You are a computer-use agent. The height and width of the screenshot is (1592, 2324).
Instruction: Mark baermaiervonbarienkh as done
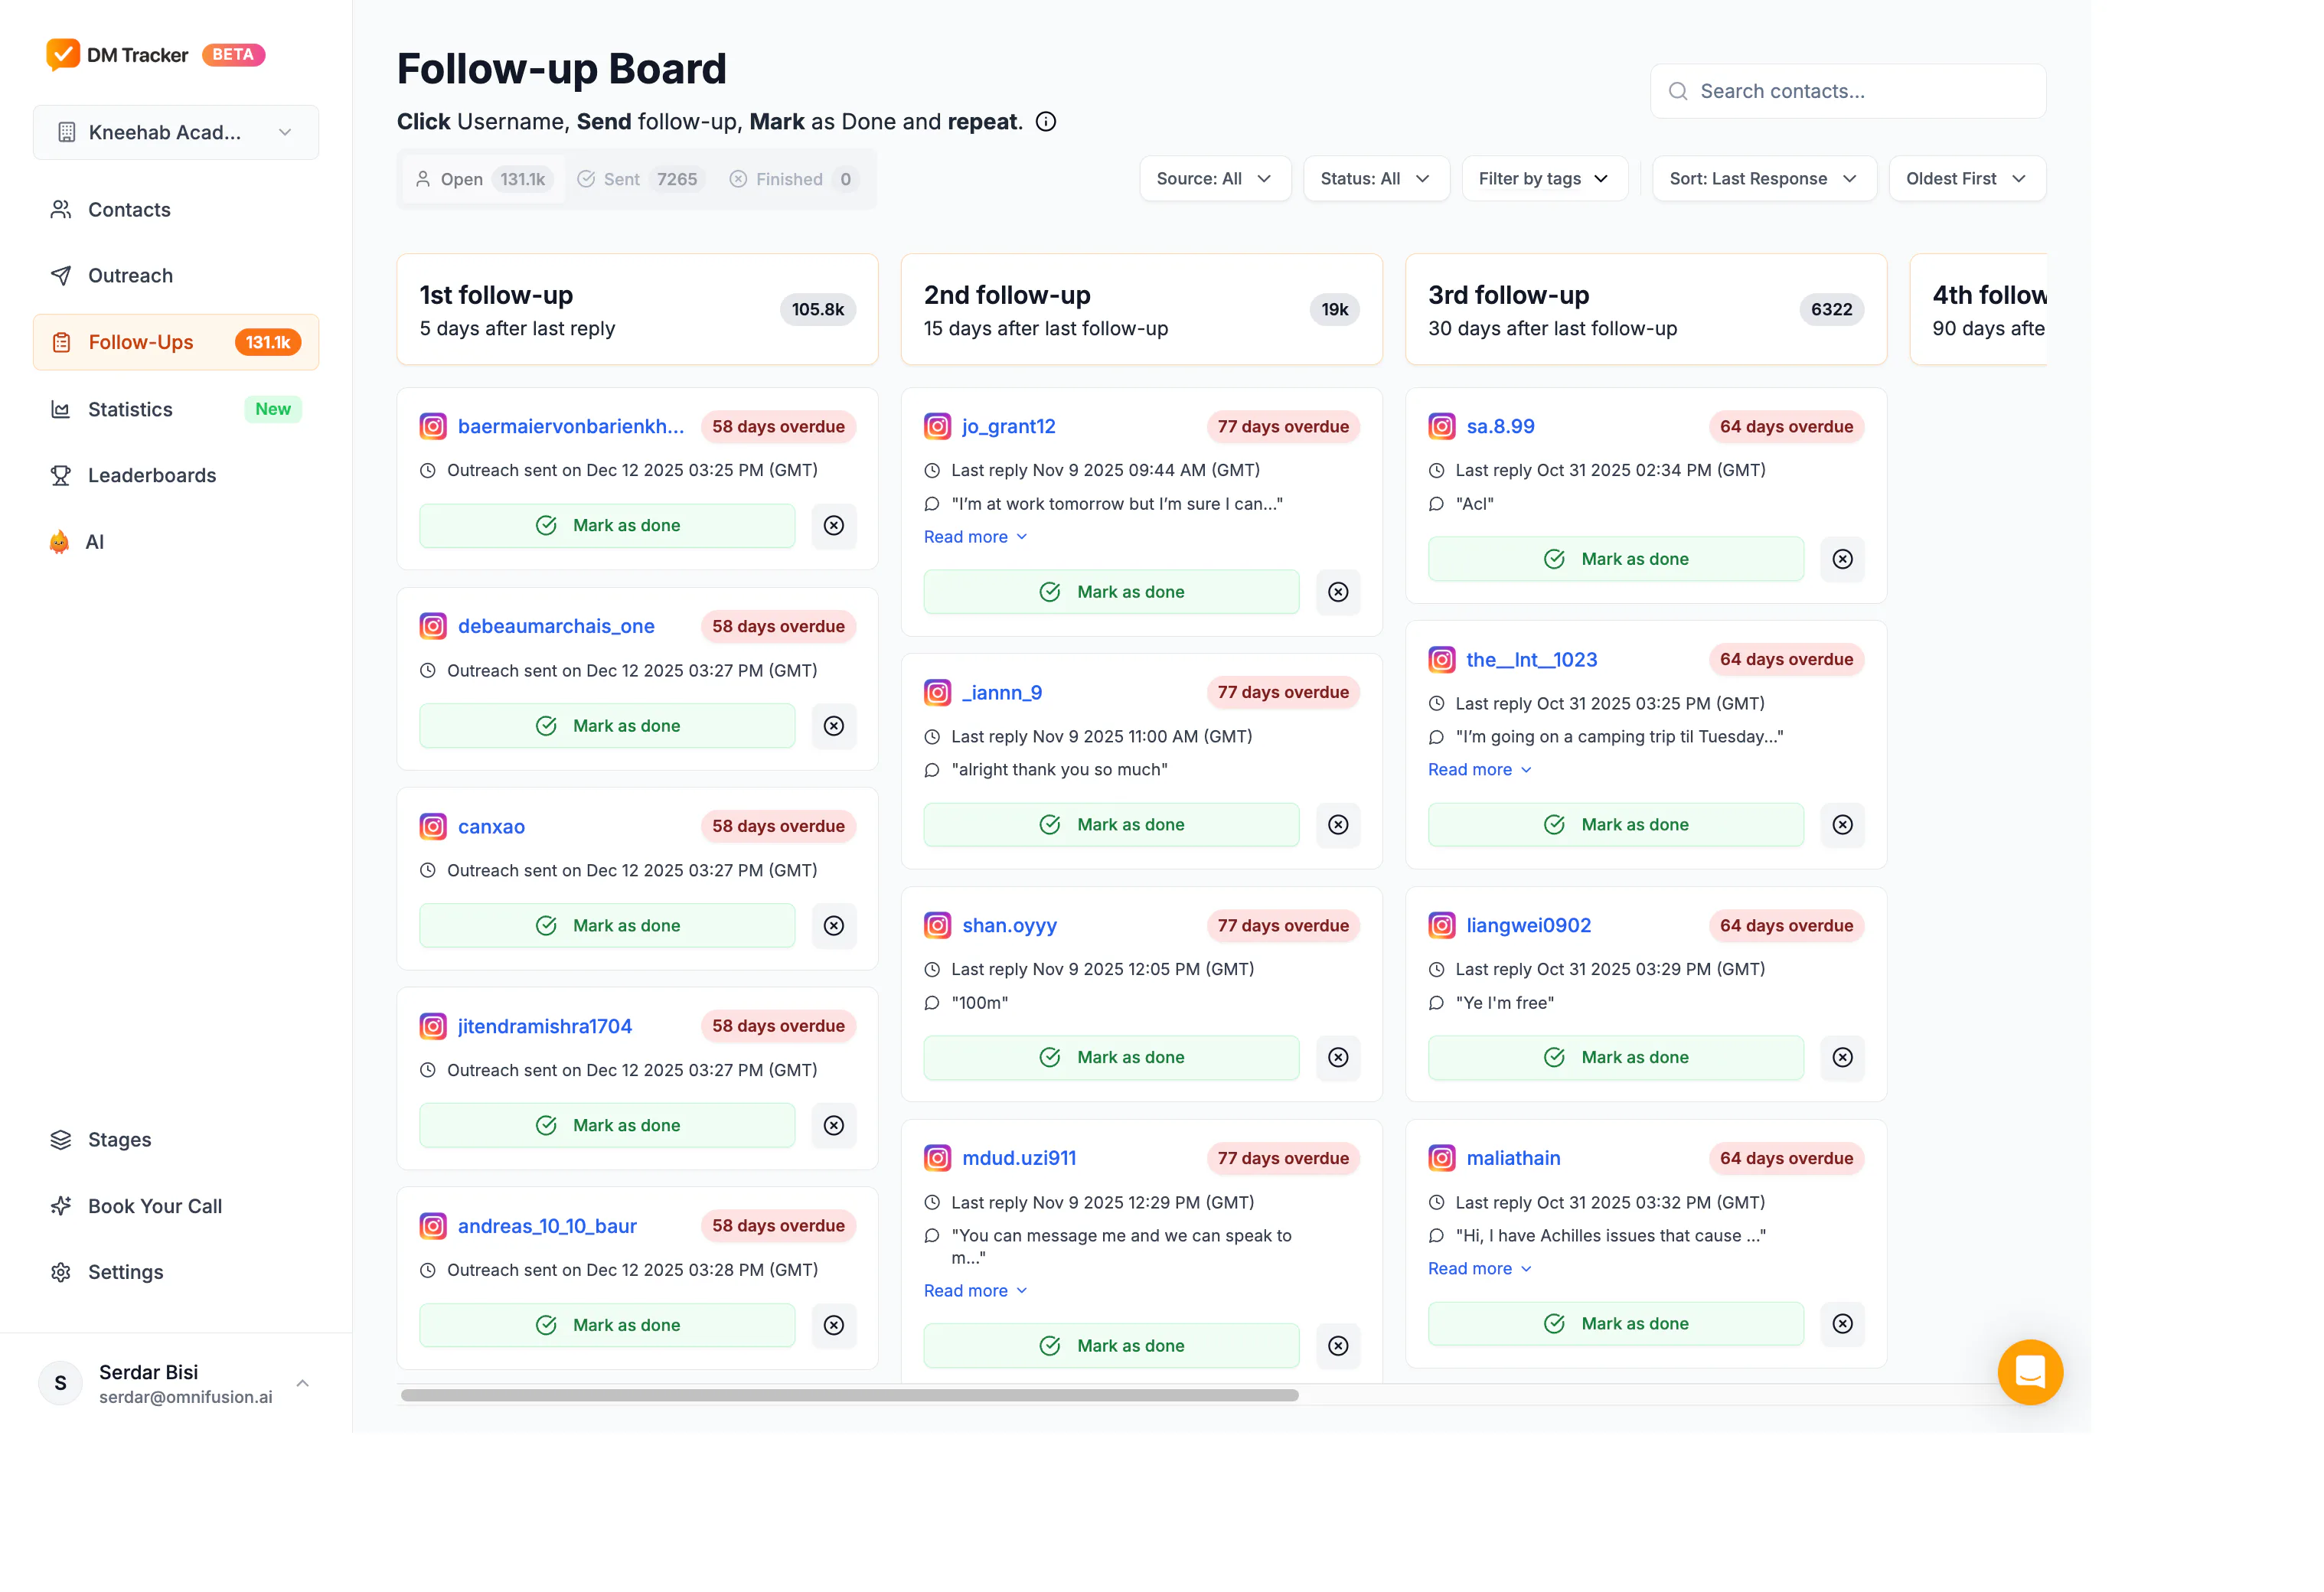607,526
